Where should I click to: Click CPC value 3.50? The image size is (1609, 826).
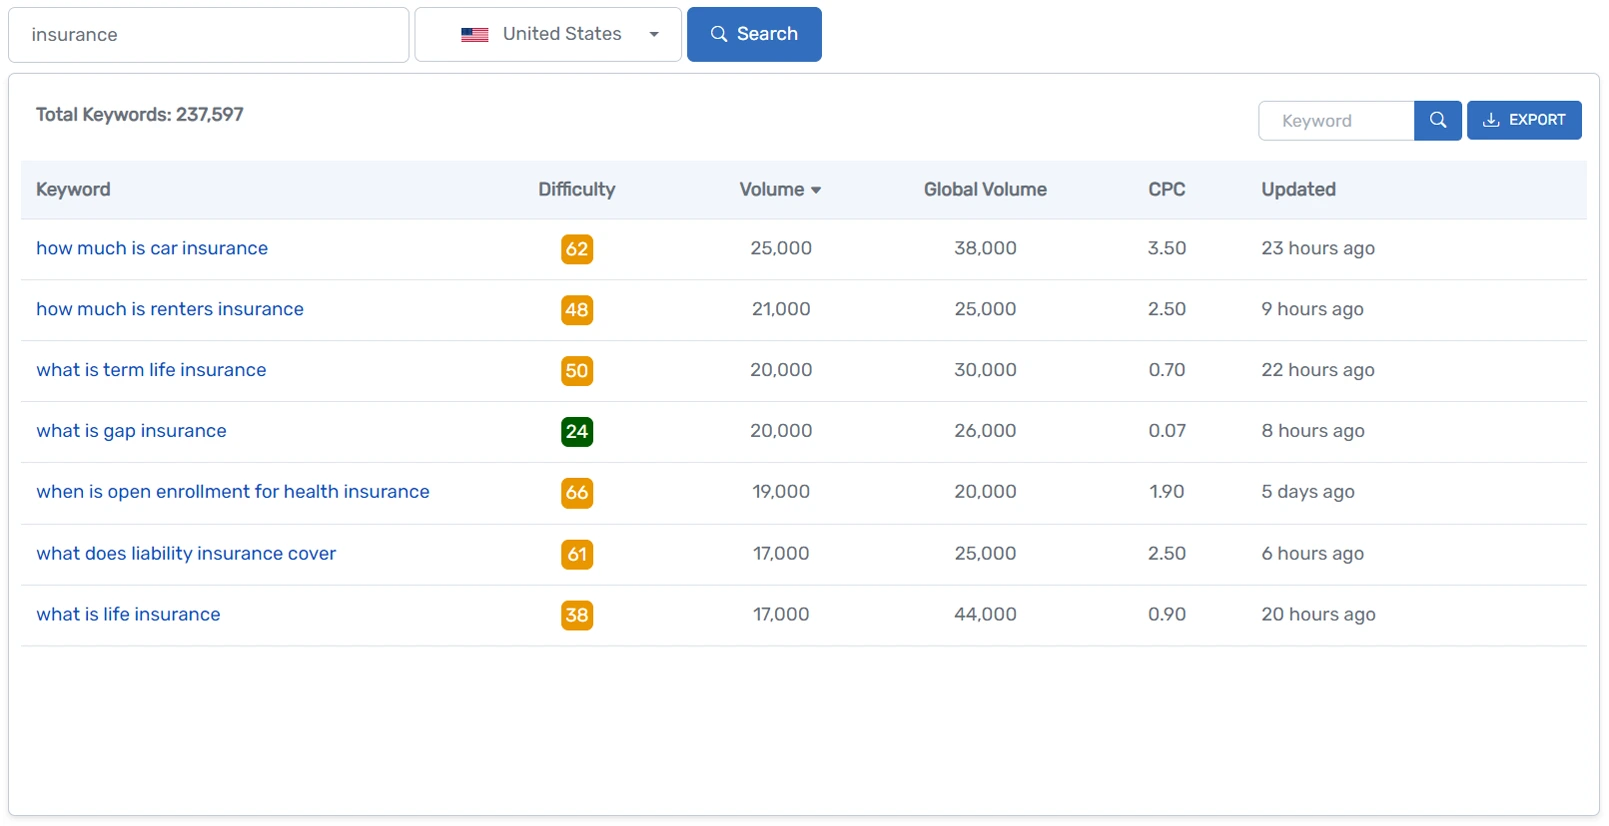coord(1167,248)
